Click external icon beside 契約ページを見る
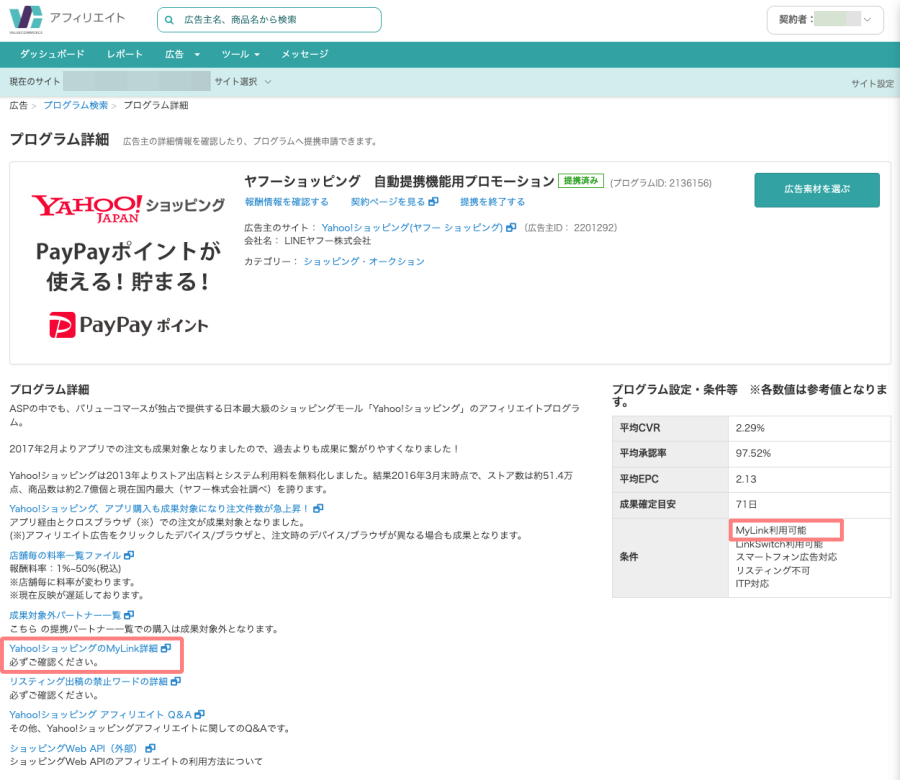 [433, 201]
